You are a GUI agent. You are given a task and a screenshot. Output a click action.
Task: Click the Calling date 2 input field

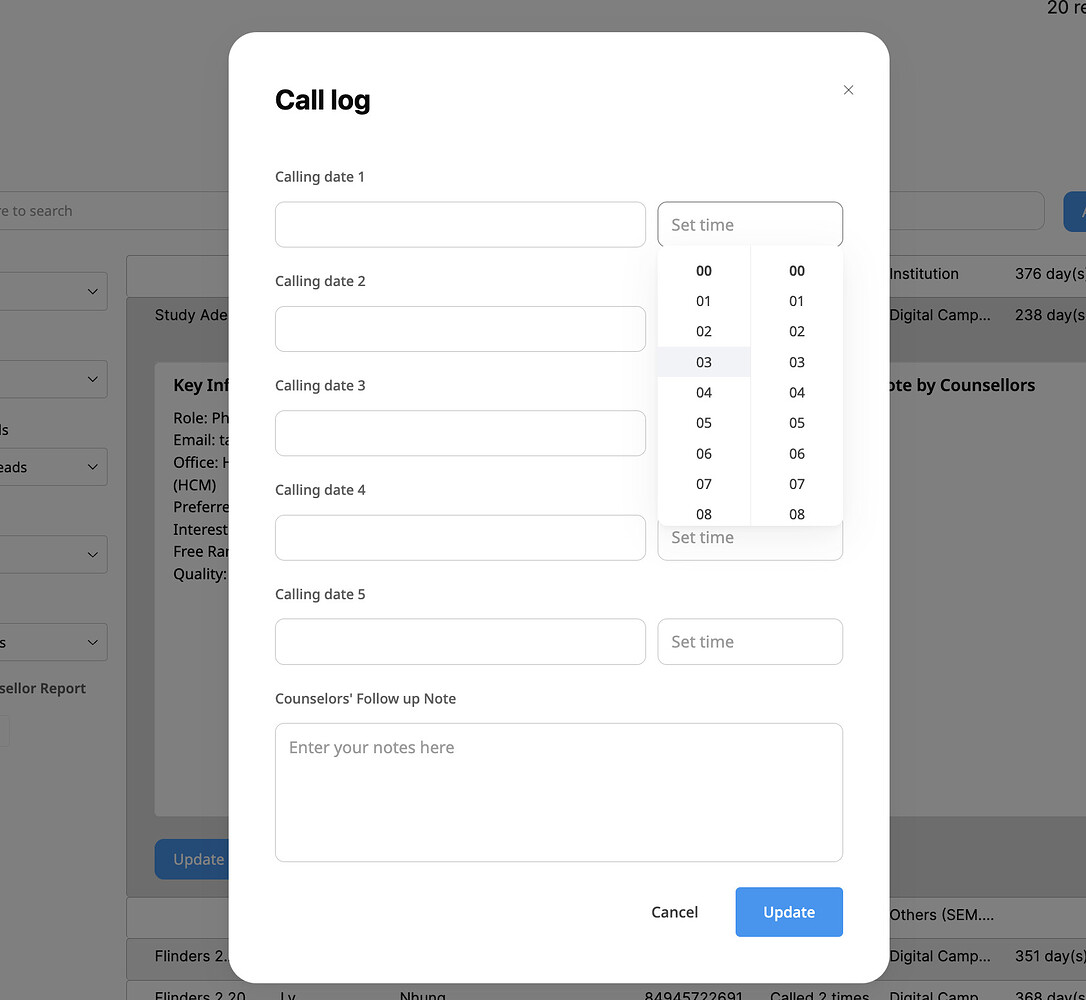(x=460, y=329)
